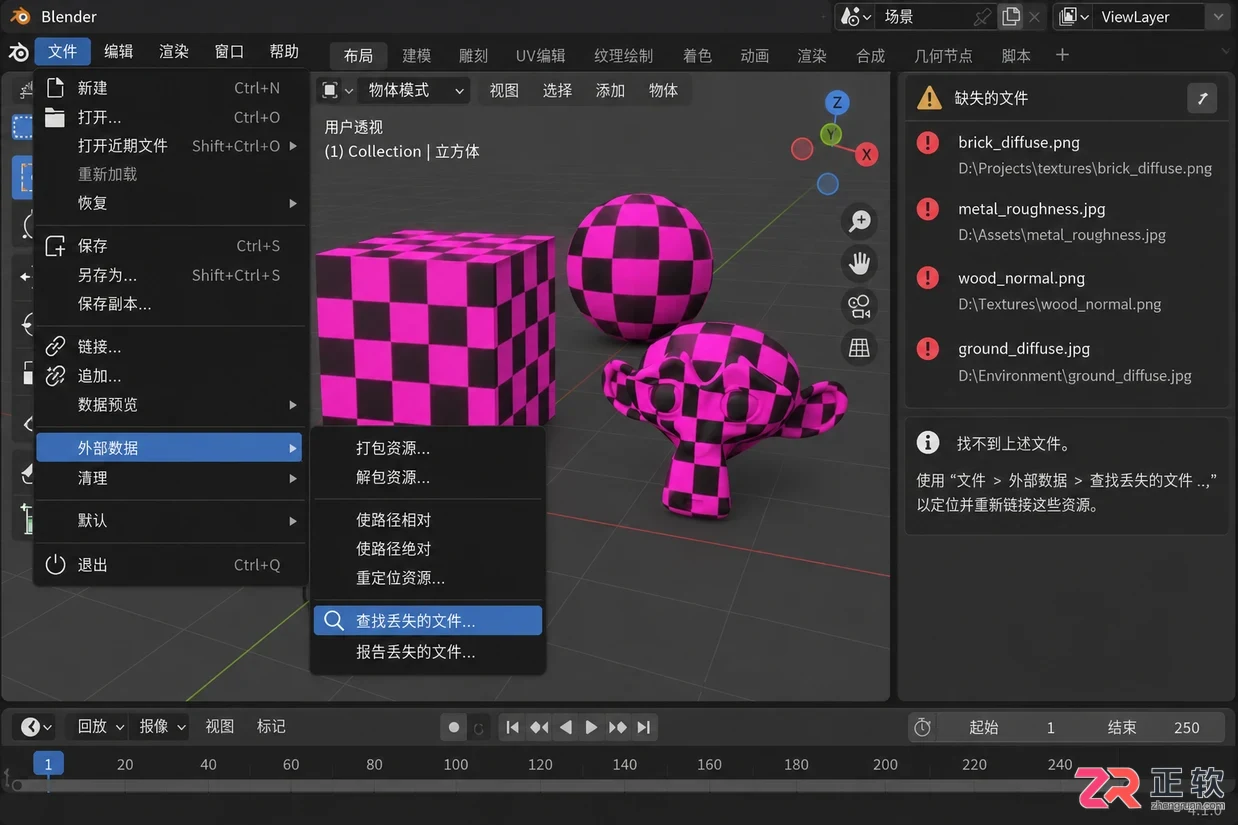Open 标记 menu in the timeline header
Screen dimensions: 1238x825
pyautogui.click(x=271, y=727)
